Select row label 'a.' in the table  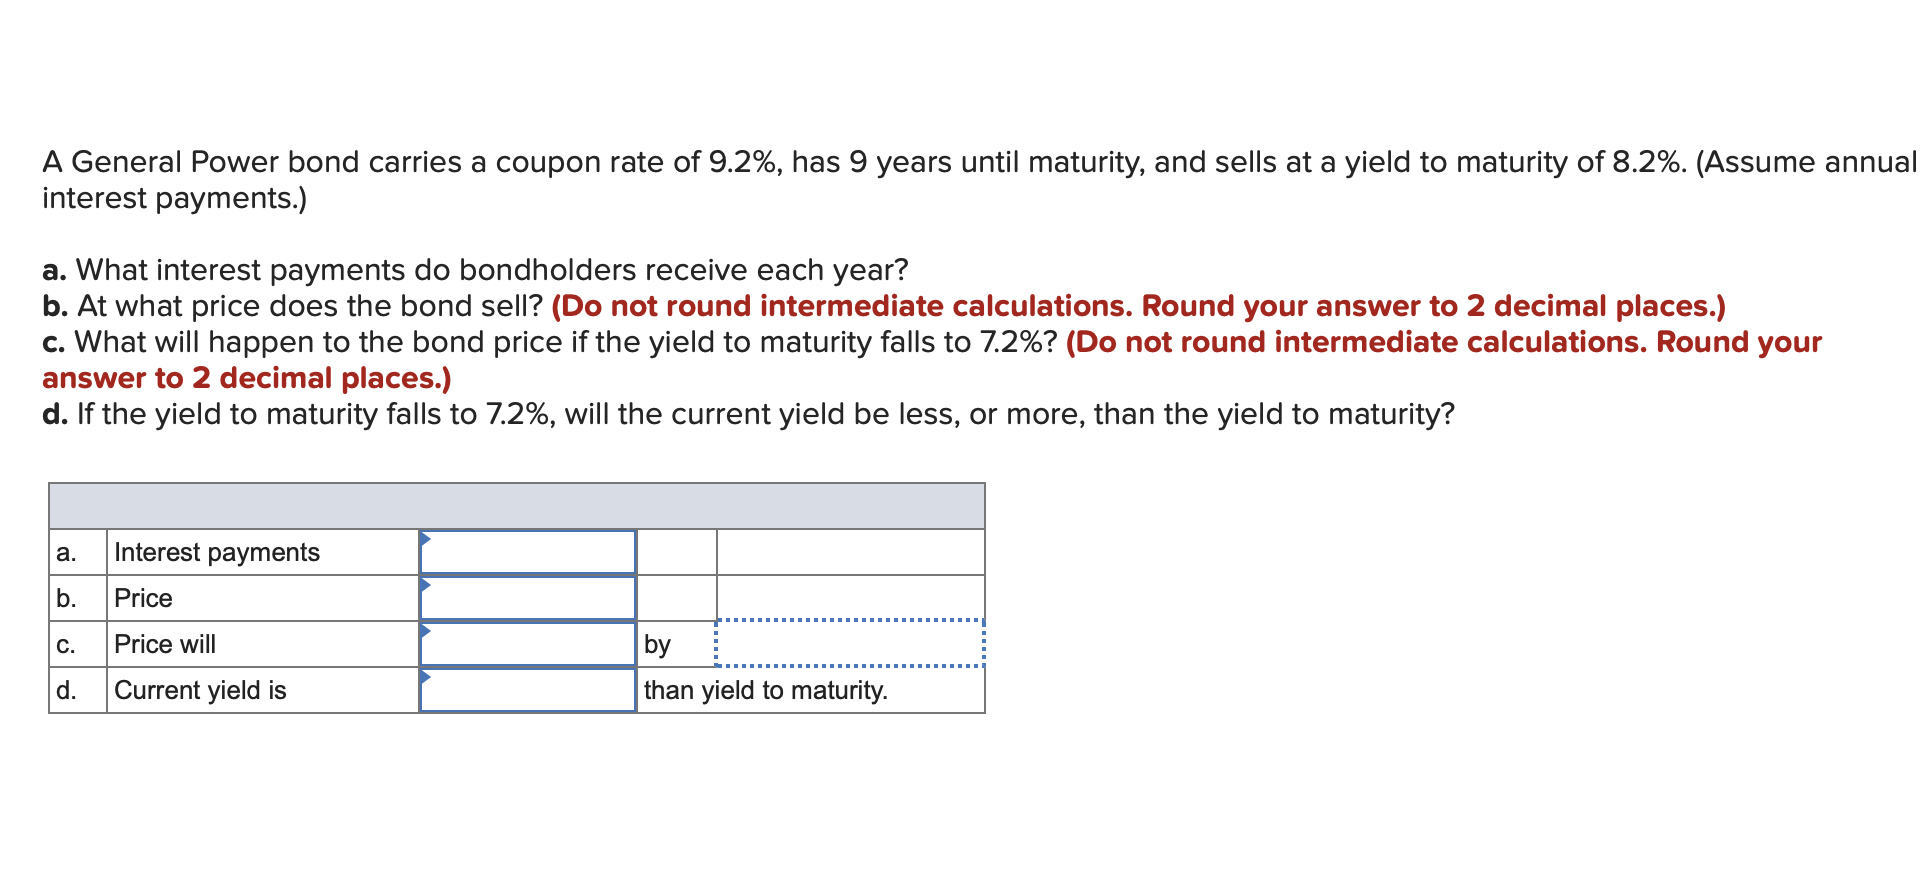[x=67, y=551]
